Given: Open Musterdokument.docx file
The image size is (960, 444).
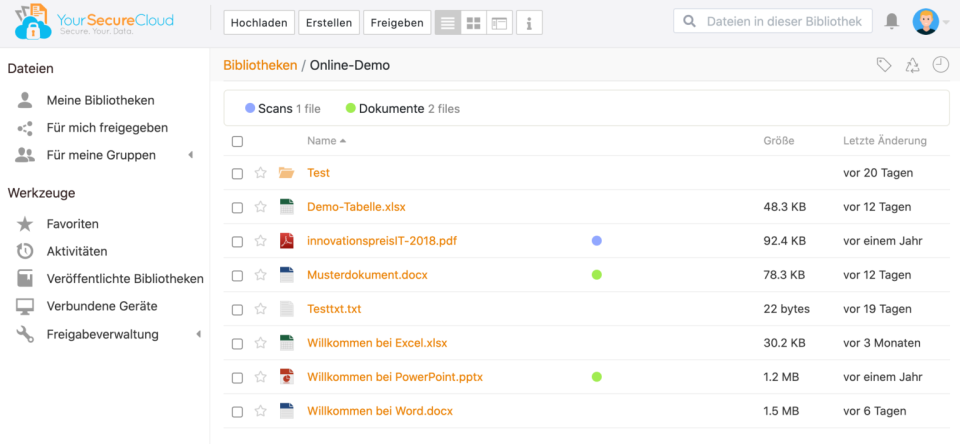Looking at the screenshot, I should (367, 275).
